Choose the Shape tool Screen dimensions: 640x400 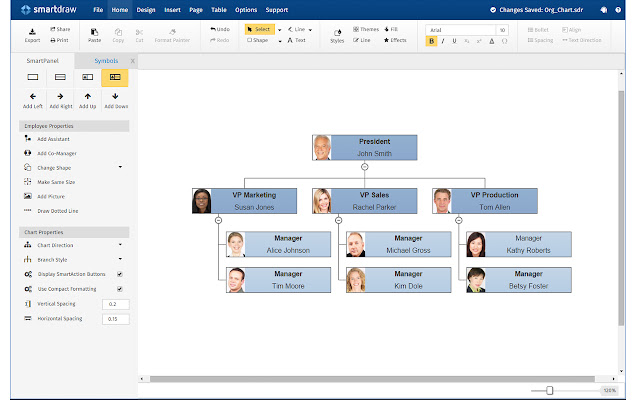click(258, 40)
